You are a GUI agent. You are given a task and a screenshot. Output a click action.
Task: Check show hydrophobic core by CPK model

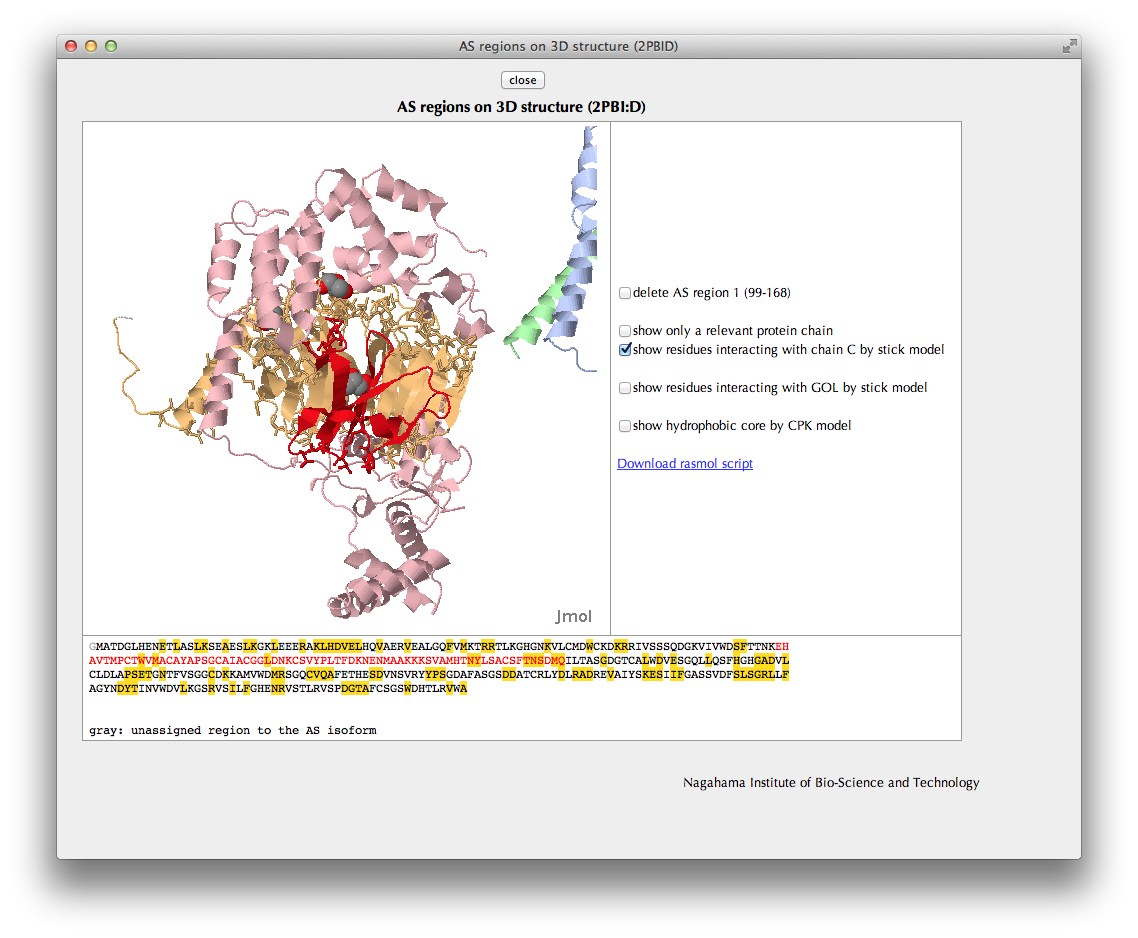point(625,426)
